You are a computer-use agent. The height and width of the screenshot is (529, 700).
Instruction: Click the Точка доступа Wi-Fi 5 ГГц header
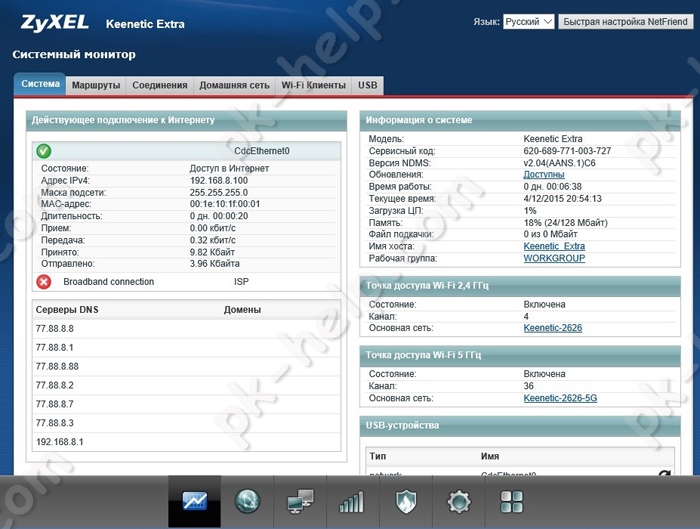pos(520,355)
